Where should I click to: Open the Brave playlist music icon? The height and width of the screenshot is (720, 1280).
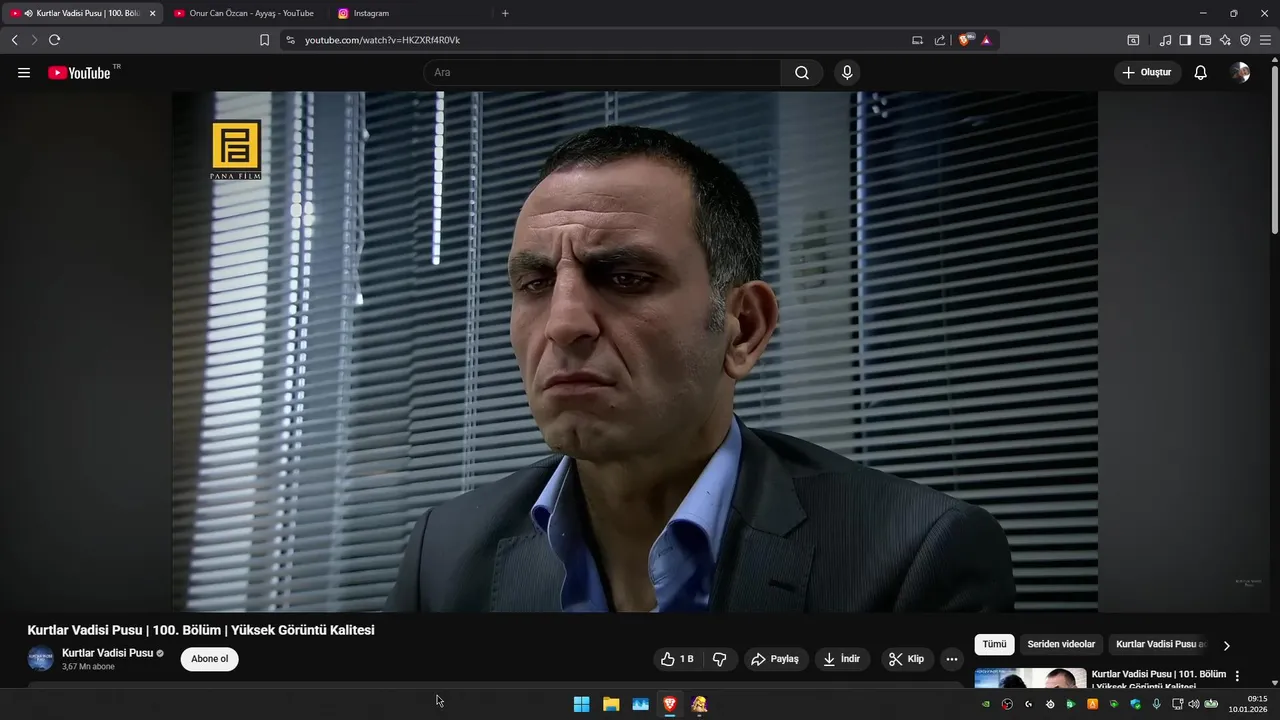1166,40
